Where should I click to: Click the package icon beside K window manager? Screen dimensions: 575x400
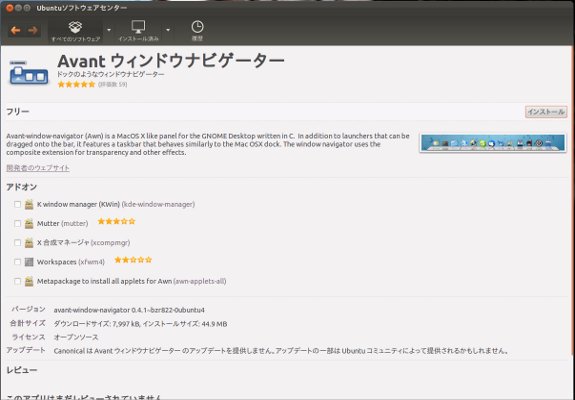(x=29, y=205)
